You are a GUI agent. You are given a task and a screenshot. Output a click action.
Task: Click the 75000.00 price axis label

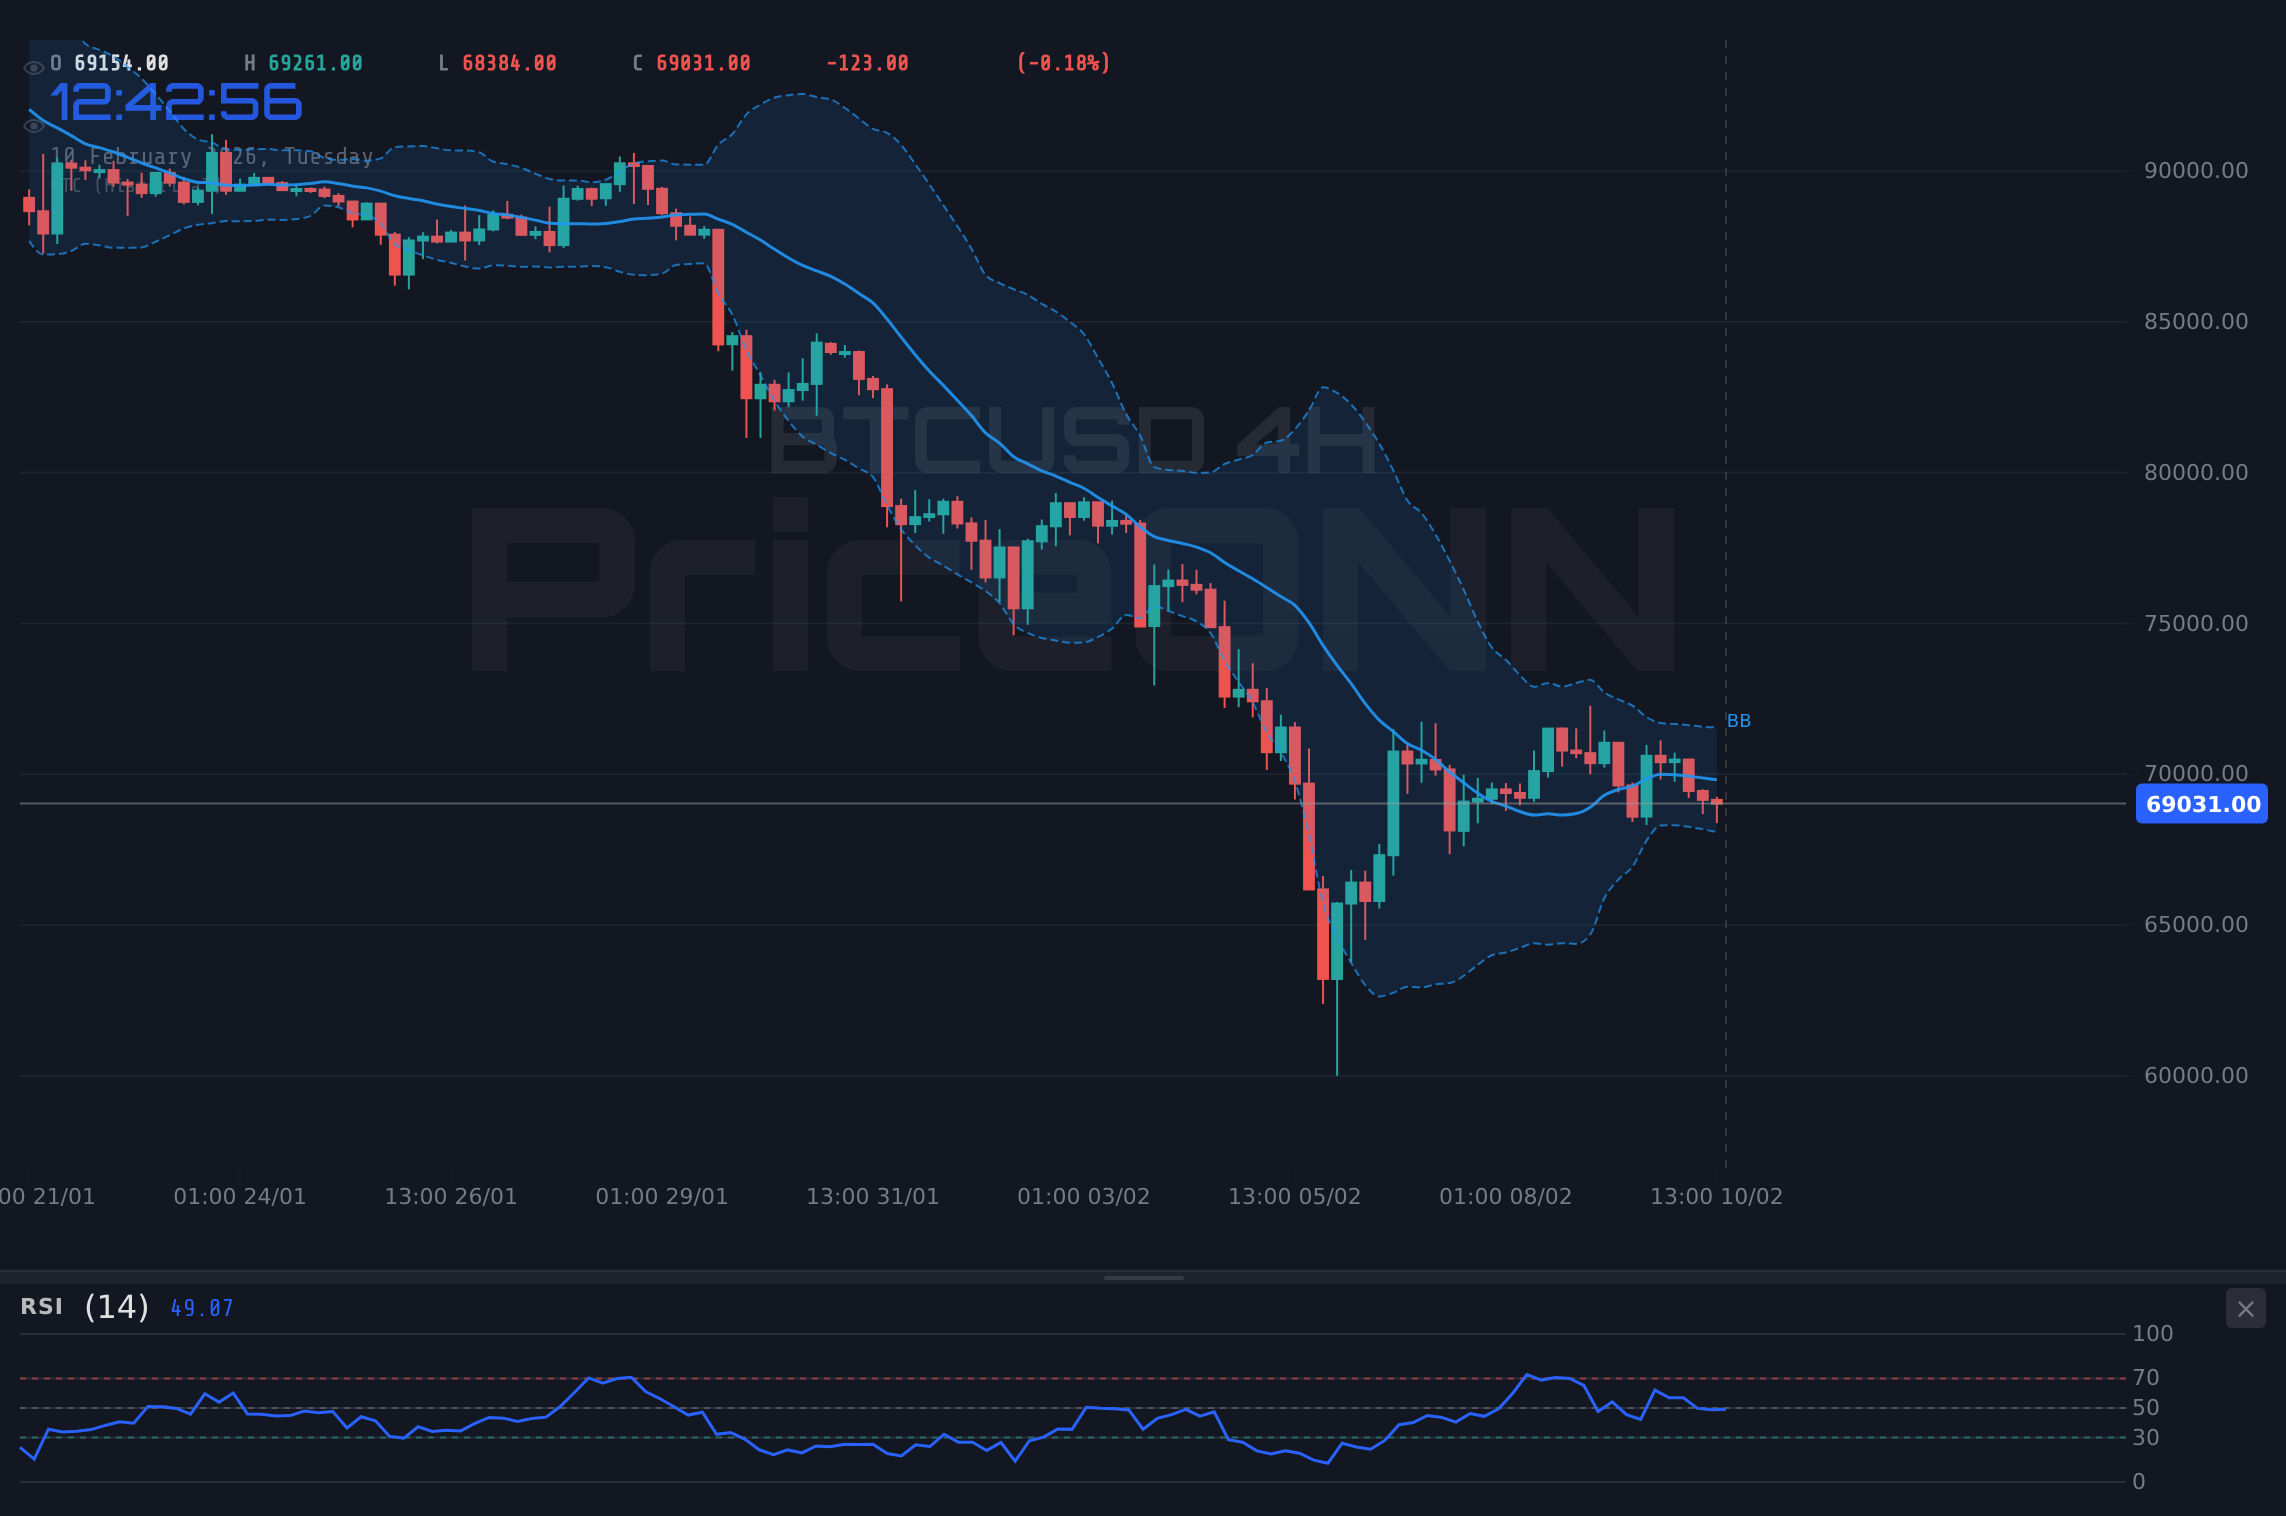[2196, 624]
